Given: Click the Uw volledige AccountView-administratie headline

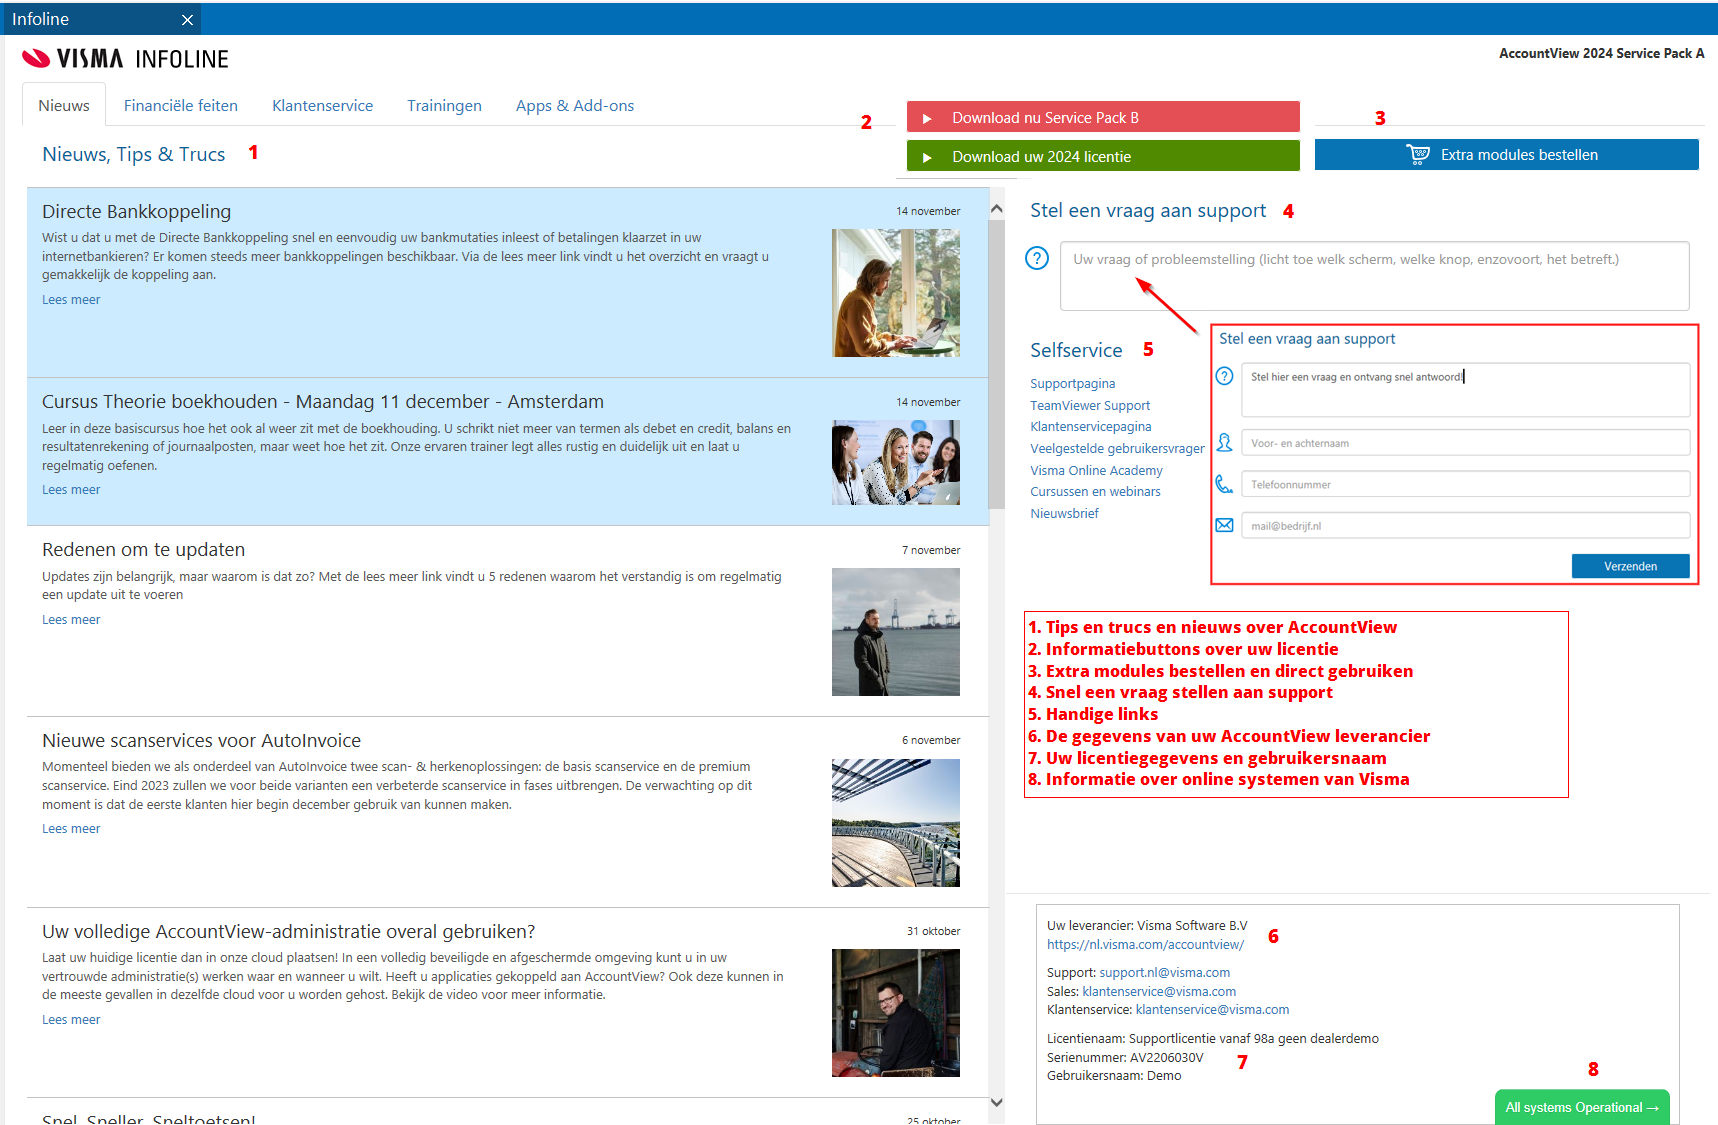Looking at the screenshot, I should [x=289, y=932].
